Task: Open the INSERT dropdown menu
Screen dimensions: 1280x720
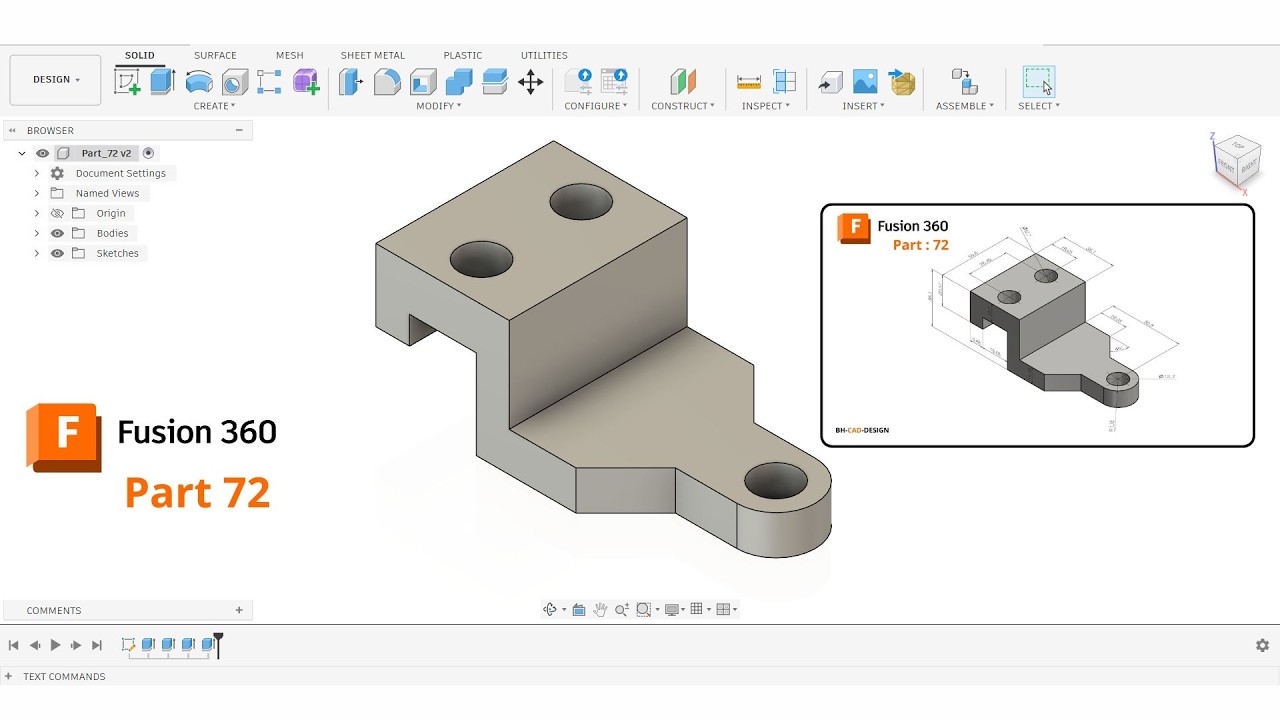Action: click(865, 106)
